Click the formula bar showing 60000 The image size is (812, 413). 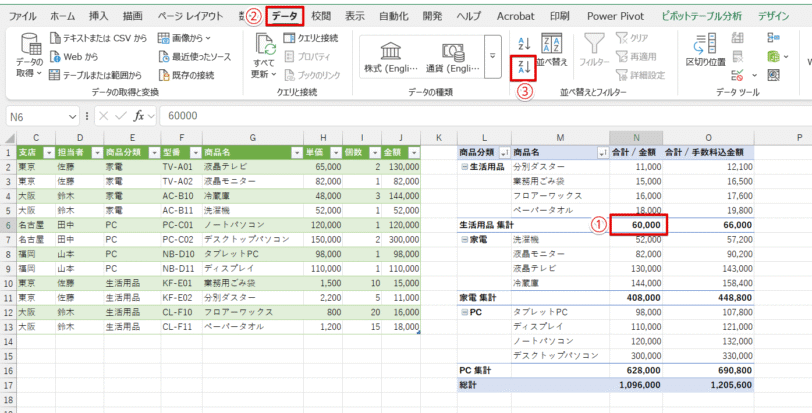coord(484,116)
